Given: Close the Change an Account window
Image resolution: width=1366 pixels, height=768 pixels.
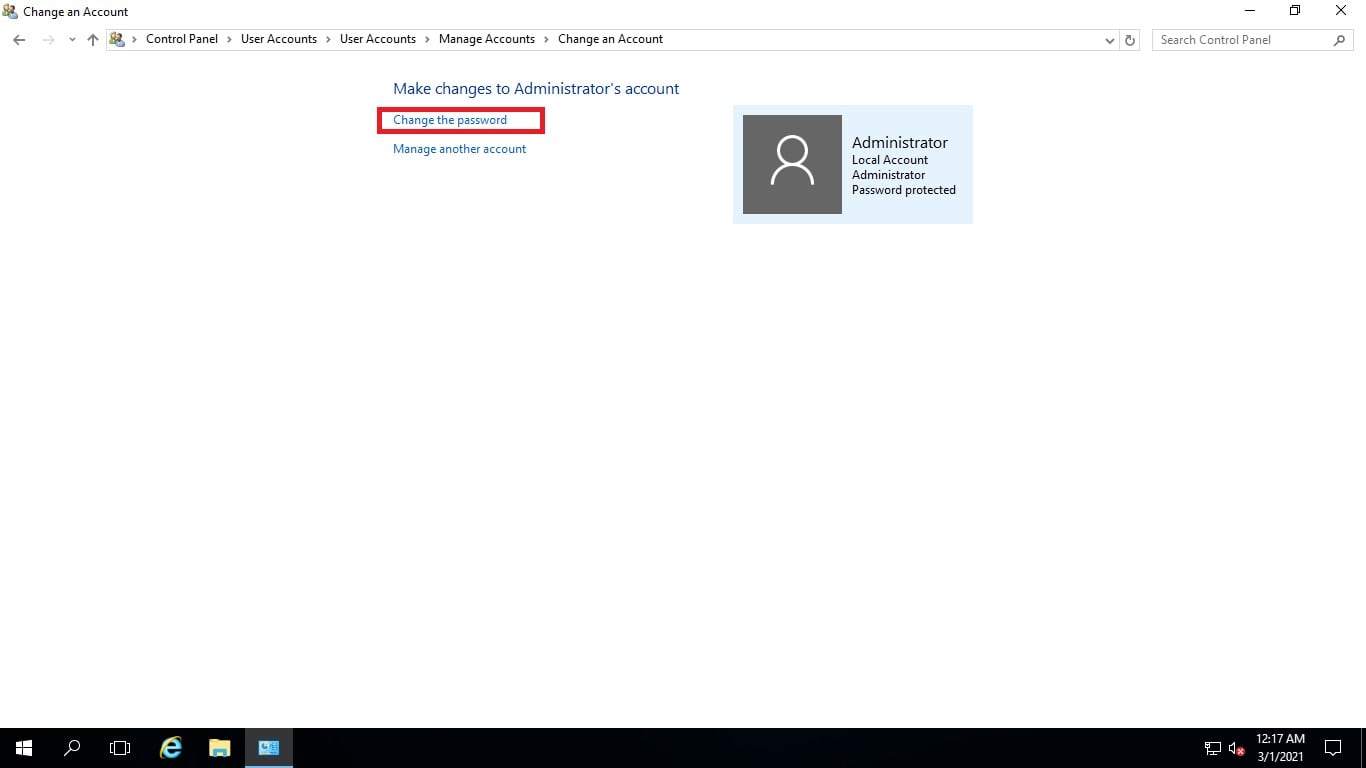Looking at the screenshot, I should [x=1341, y=11].
